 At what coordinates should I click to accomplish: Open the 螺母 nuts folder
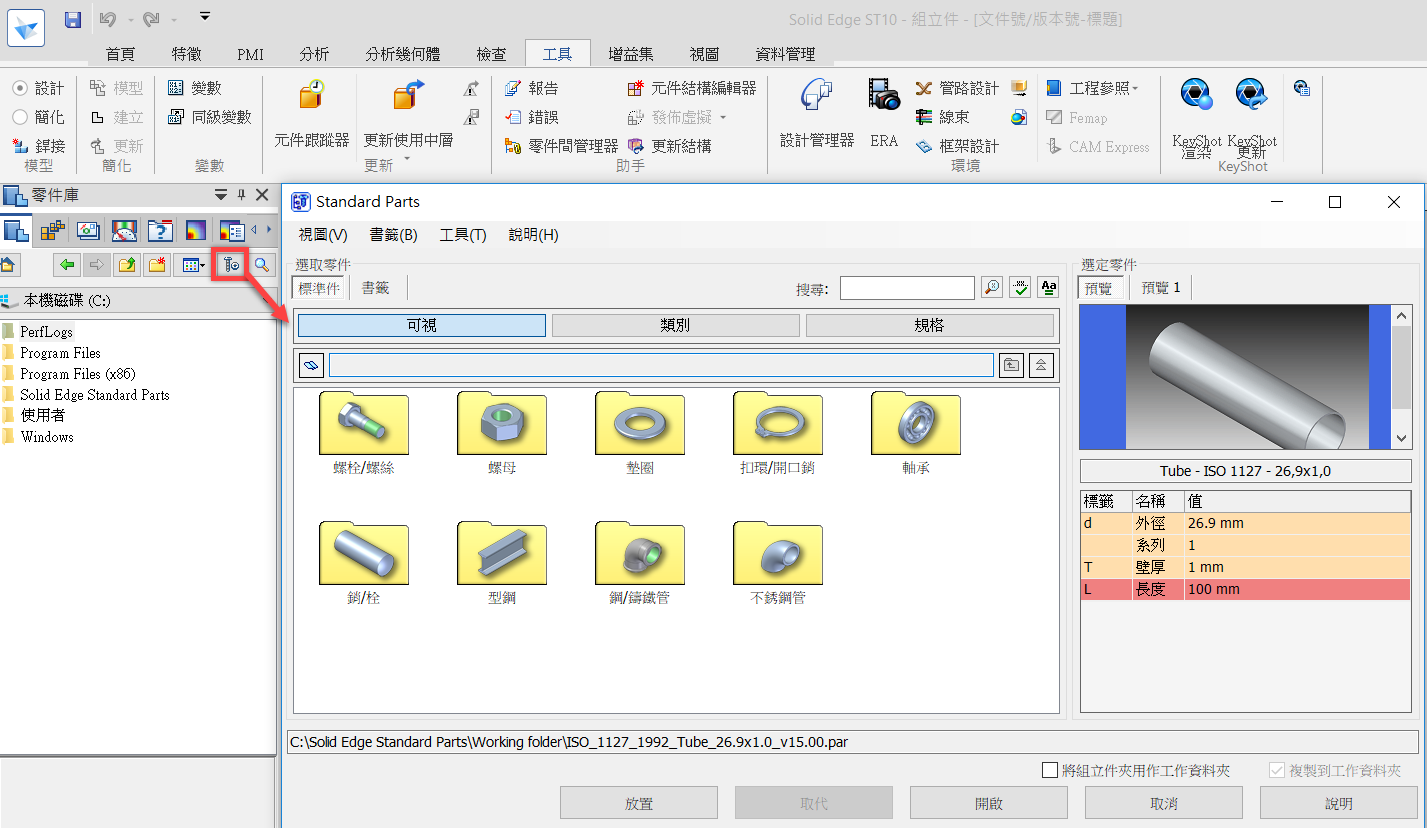point(502,433)
